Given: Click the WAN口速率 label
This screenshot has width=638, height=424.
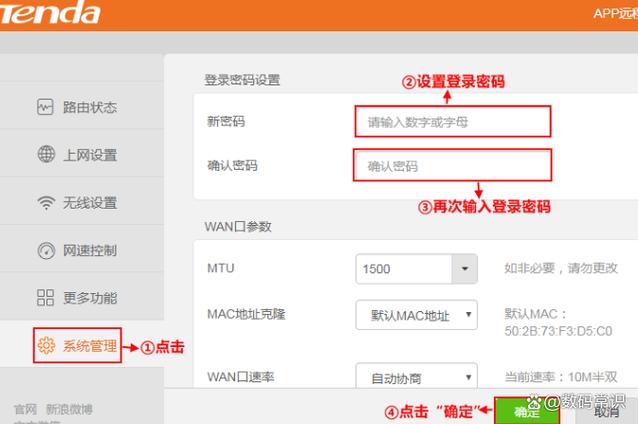Looking at the screenshot, I should [x=240, y=377].
